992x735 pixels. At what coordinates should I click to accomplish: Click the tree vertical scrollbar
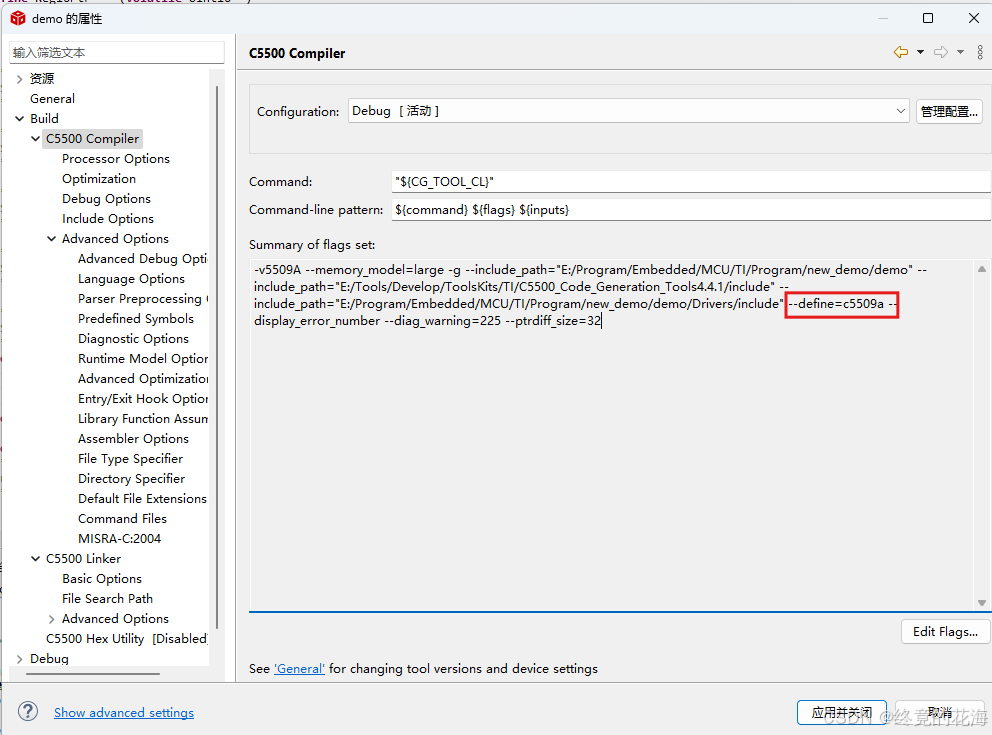(217, 357)
